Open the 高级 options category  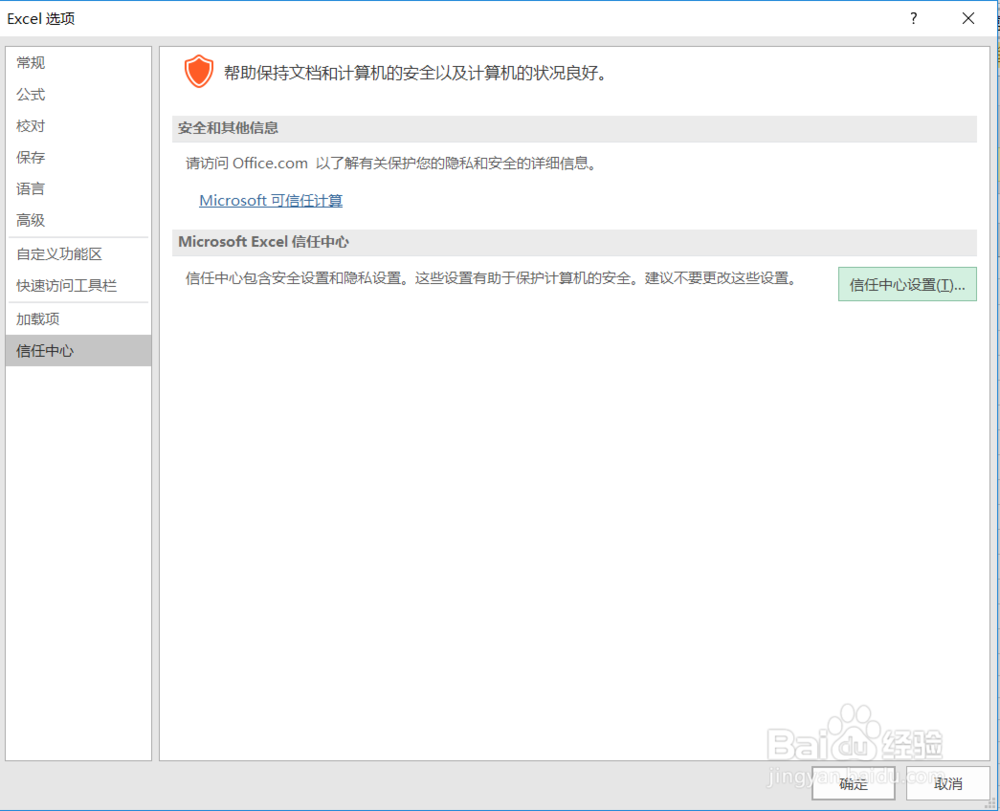point(78,220)
